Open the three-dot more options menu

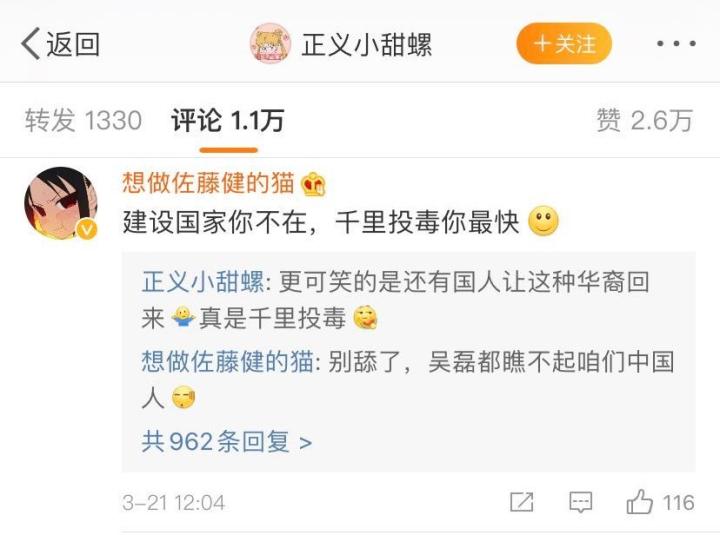point(676,44)
